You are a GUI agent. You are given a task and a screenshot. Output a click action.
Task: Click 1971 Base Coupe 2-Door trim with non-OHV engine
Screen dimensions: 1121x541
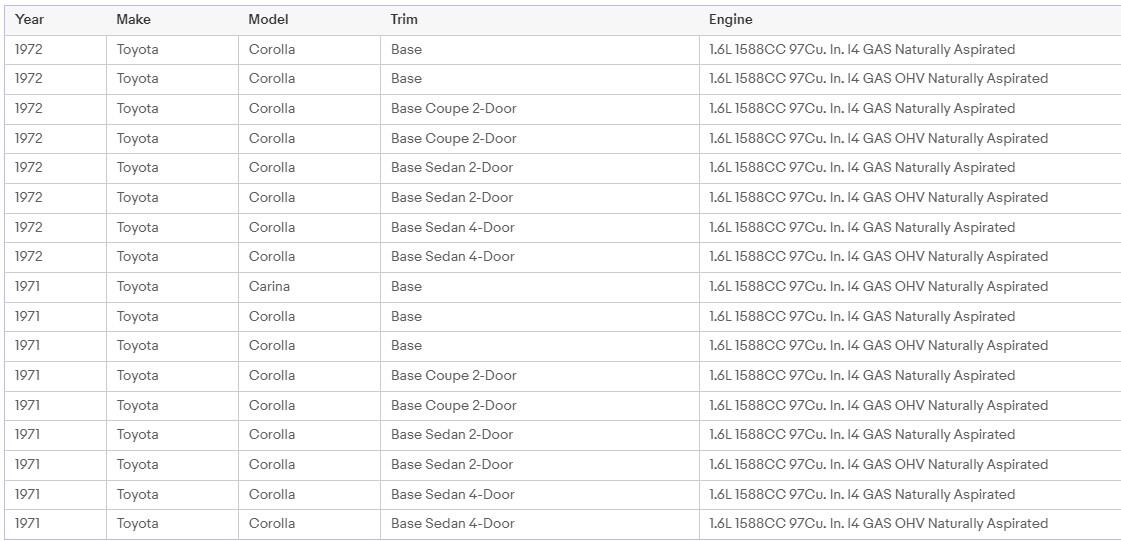[453, 375]
